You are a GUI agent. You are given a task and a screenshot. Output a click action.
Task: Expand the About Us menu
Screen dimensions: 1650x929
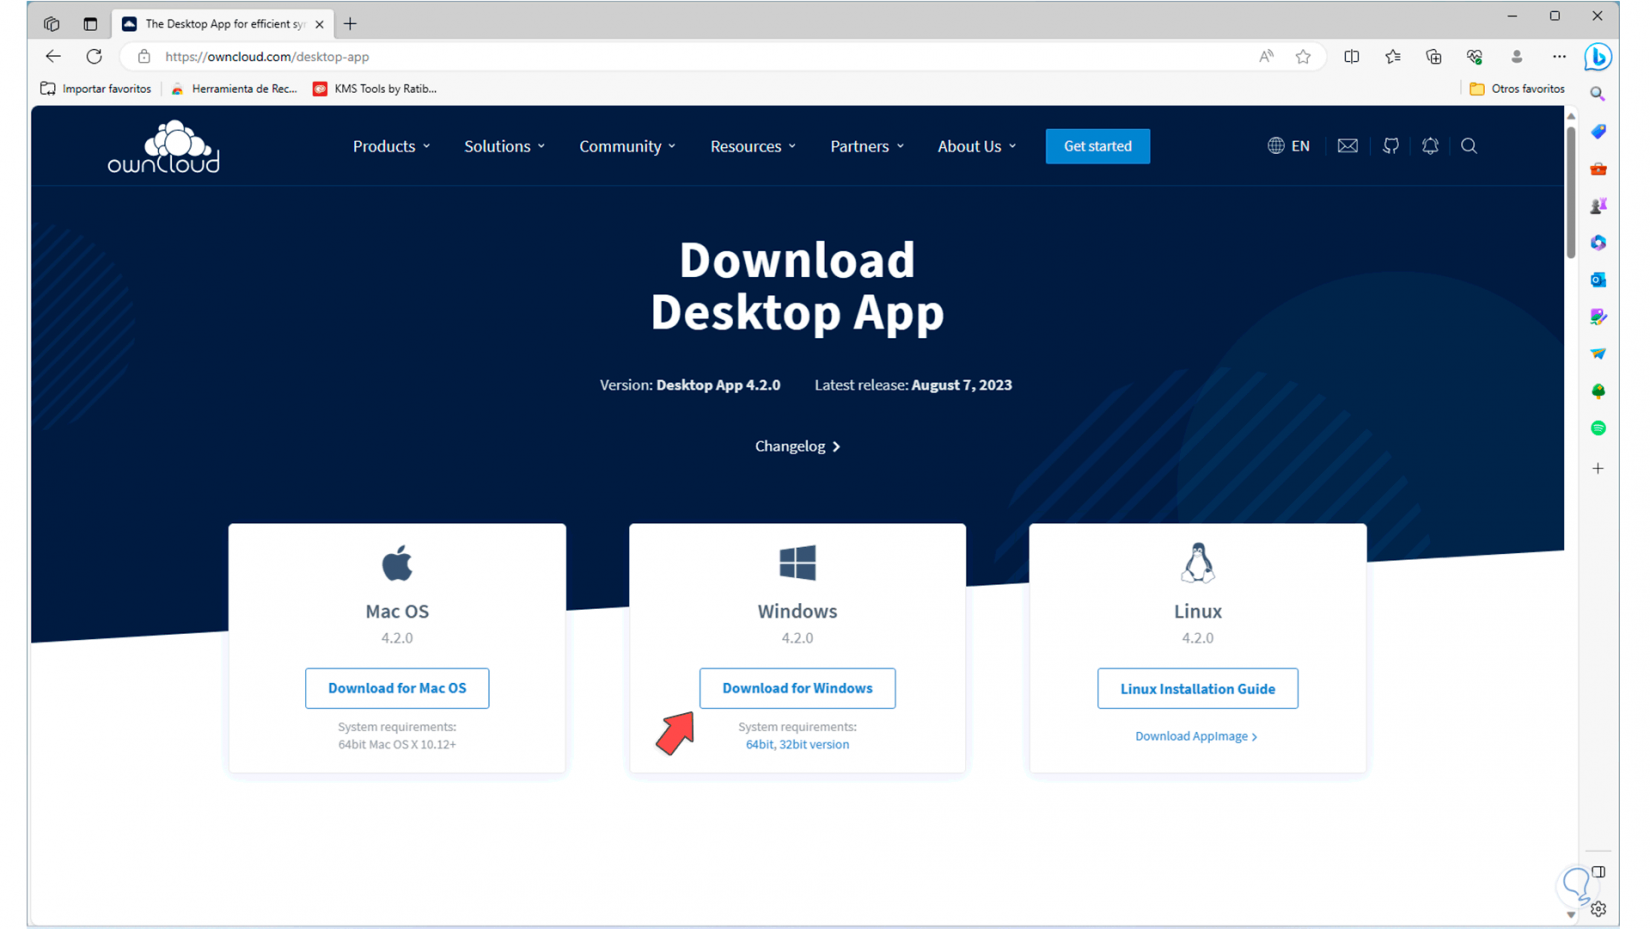tap(977, 146)
